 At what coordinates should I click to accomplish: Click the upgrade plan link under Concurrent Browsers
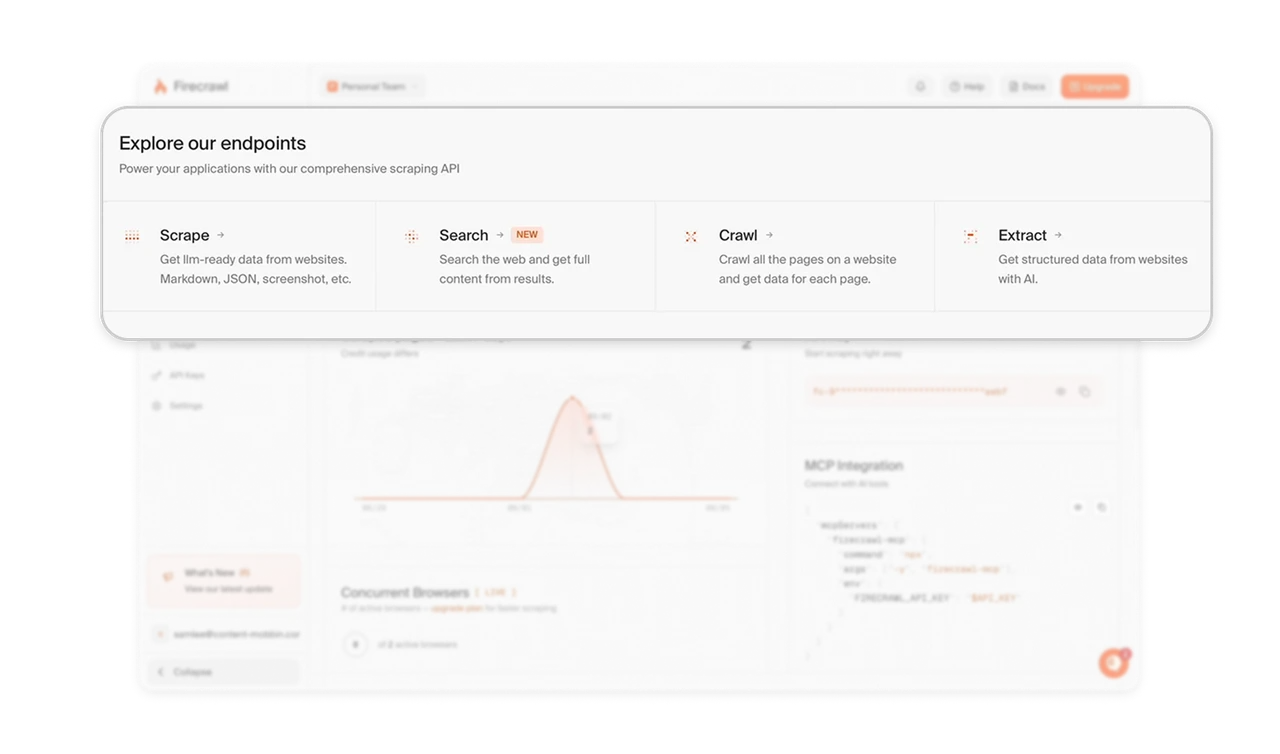(458, 608)
